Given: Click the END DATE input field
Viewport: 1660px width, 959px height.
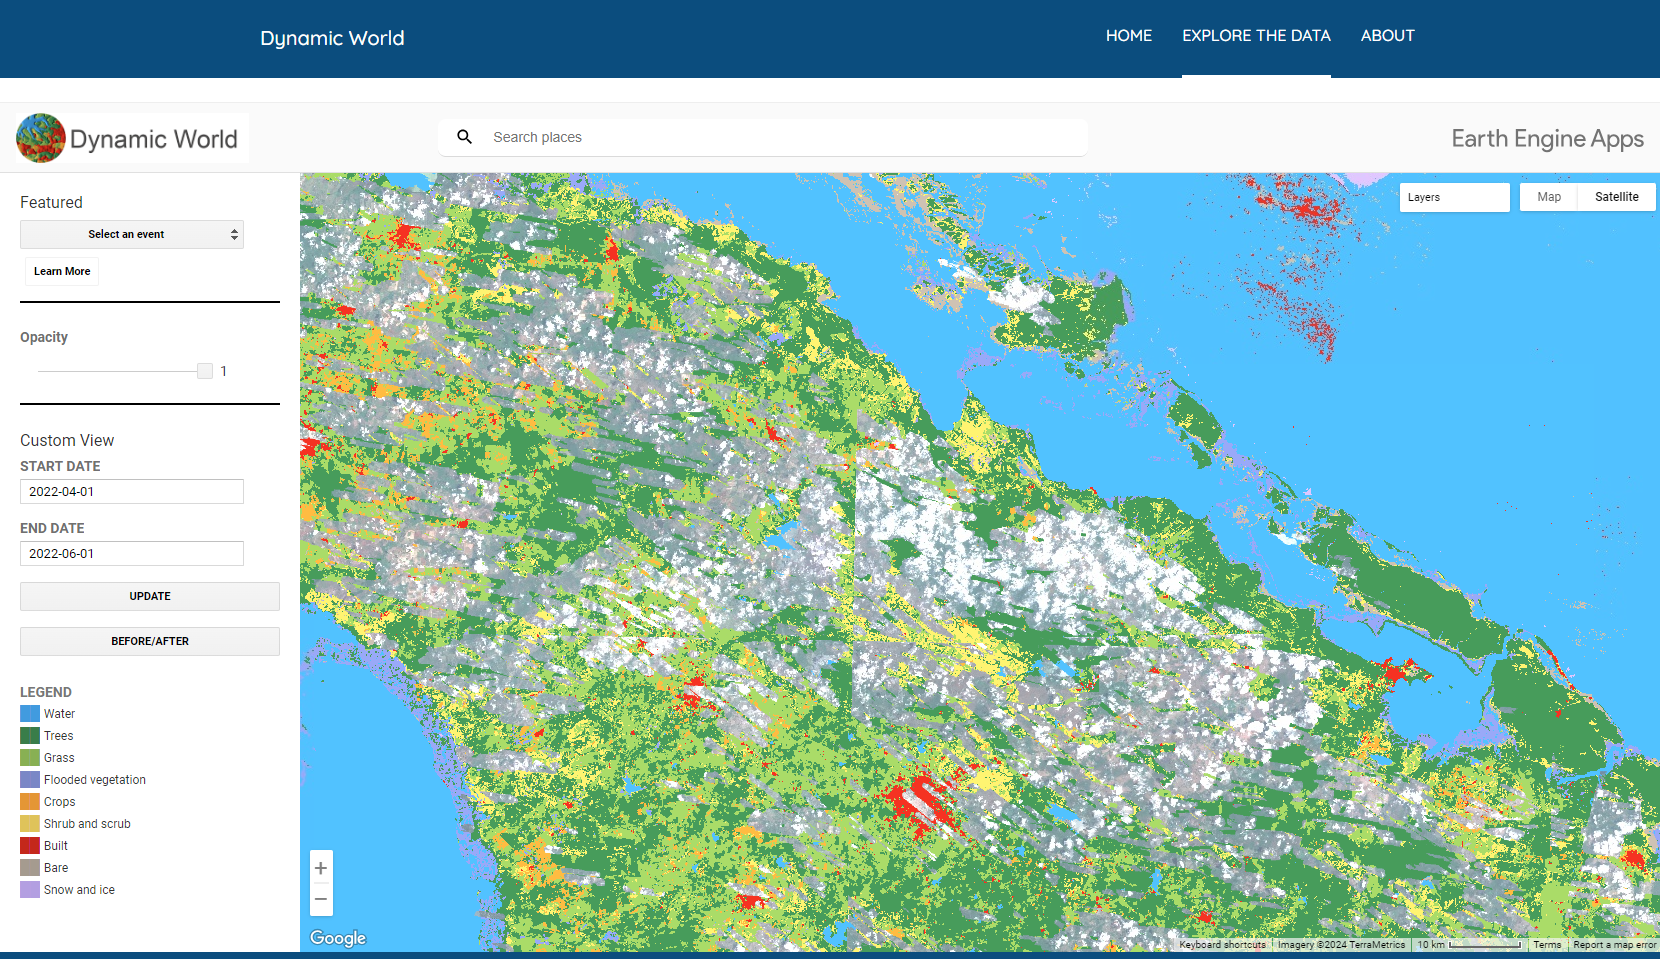Looking at the screenshot, I should [x=132, y=554].
